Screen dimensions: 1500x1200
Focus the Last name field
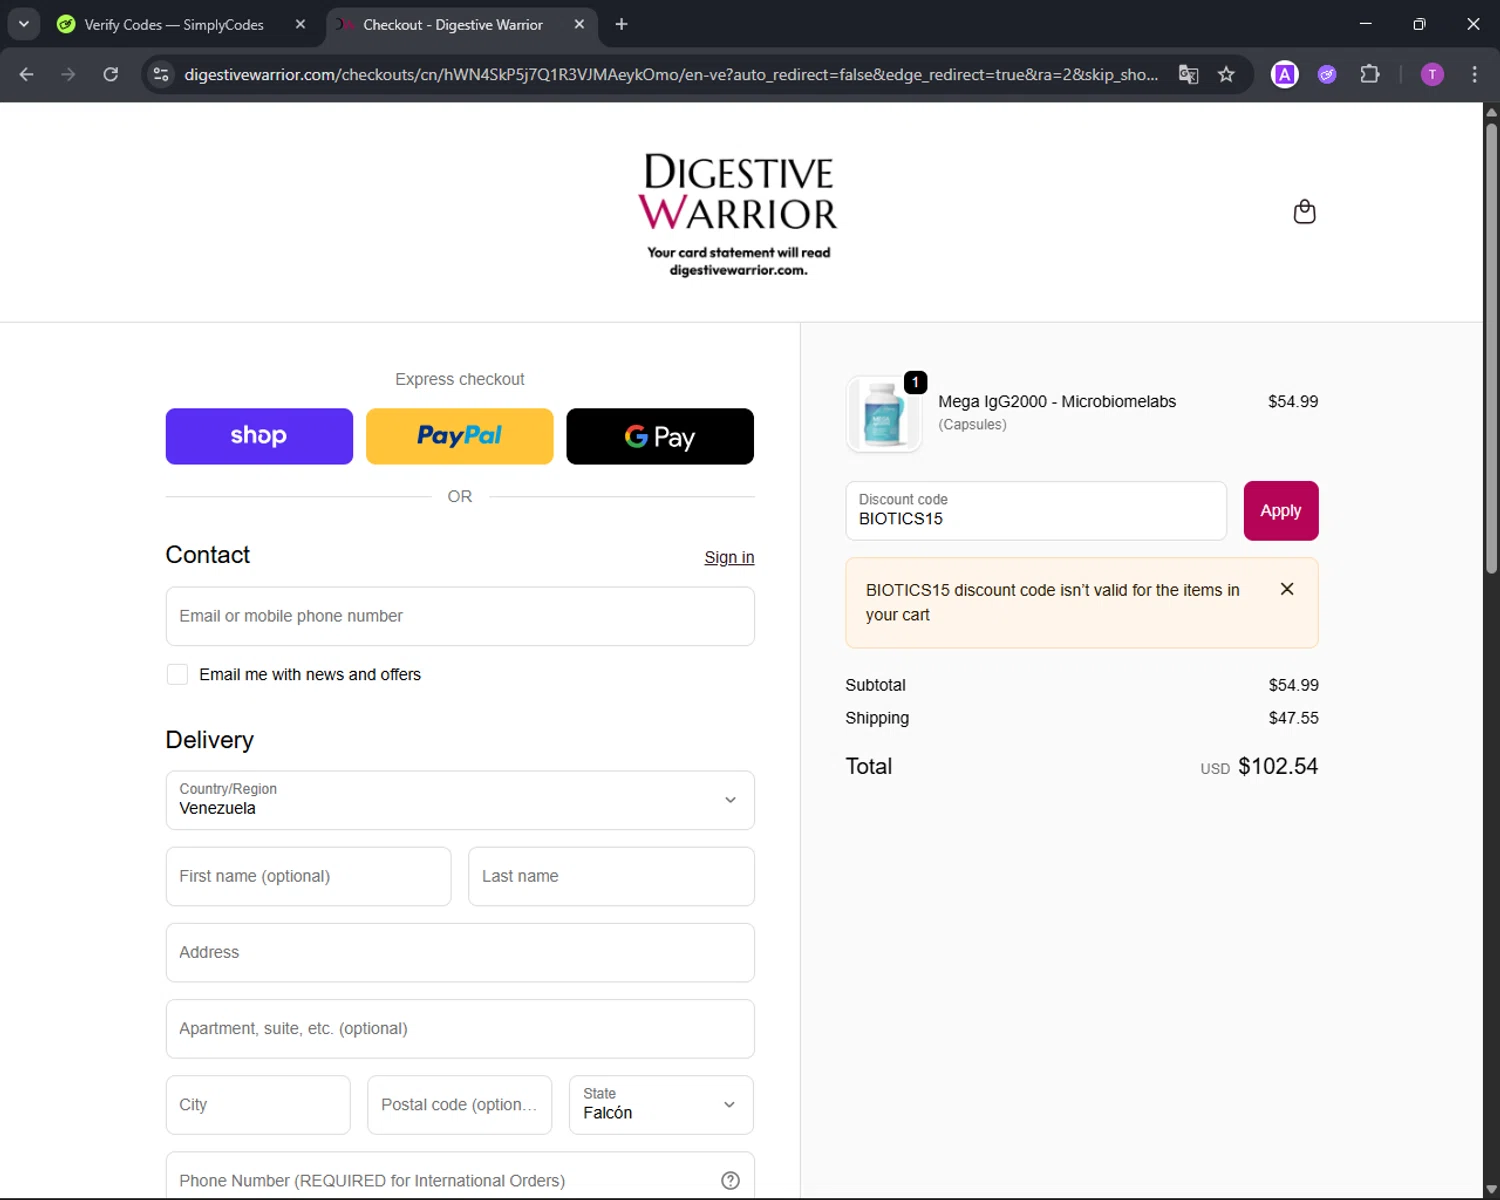click(x=611, y=876)
